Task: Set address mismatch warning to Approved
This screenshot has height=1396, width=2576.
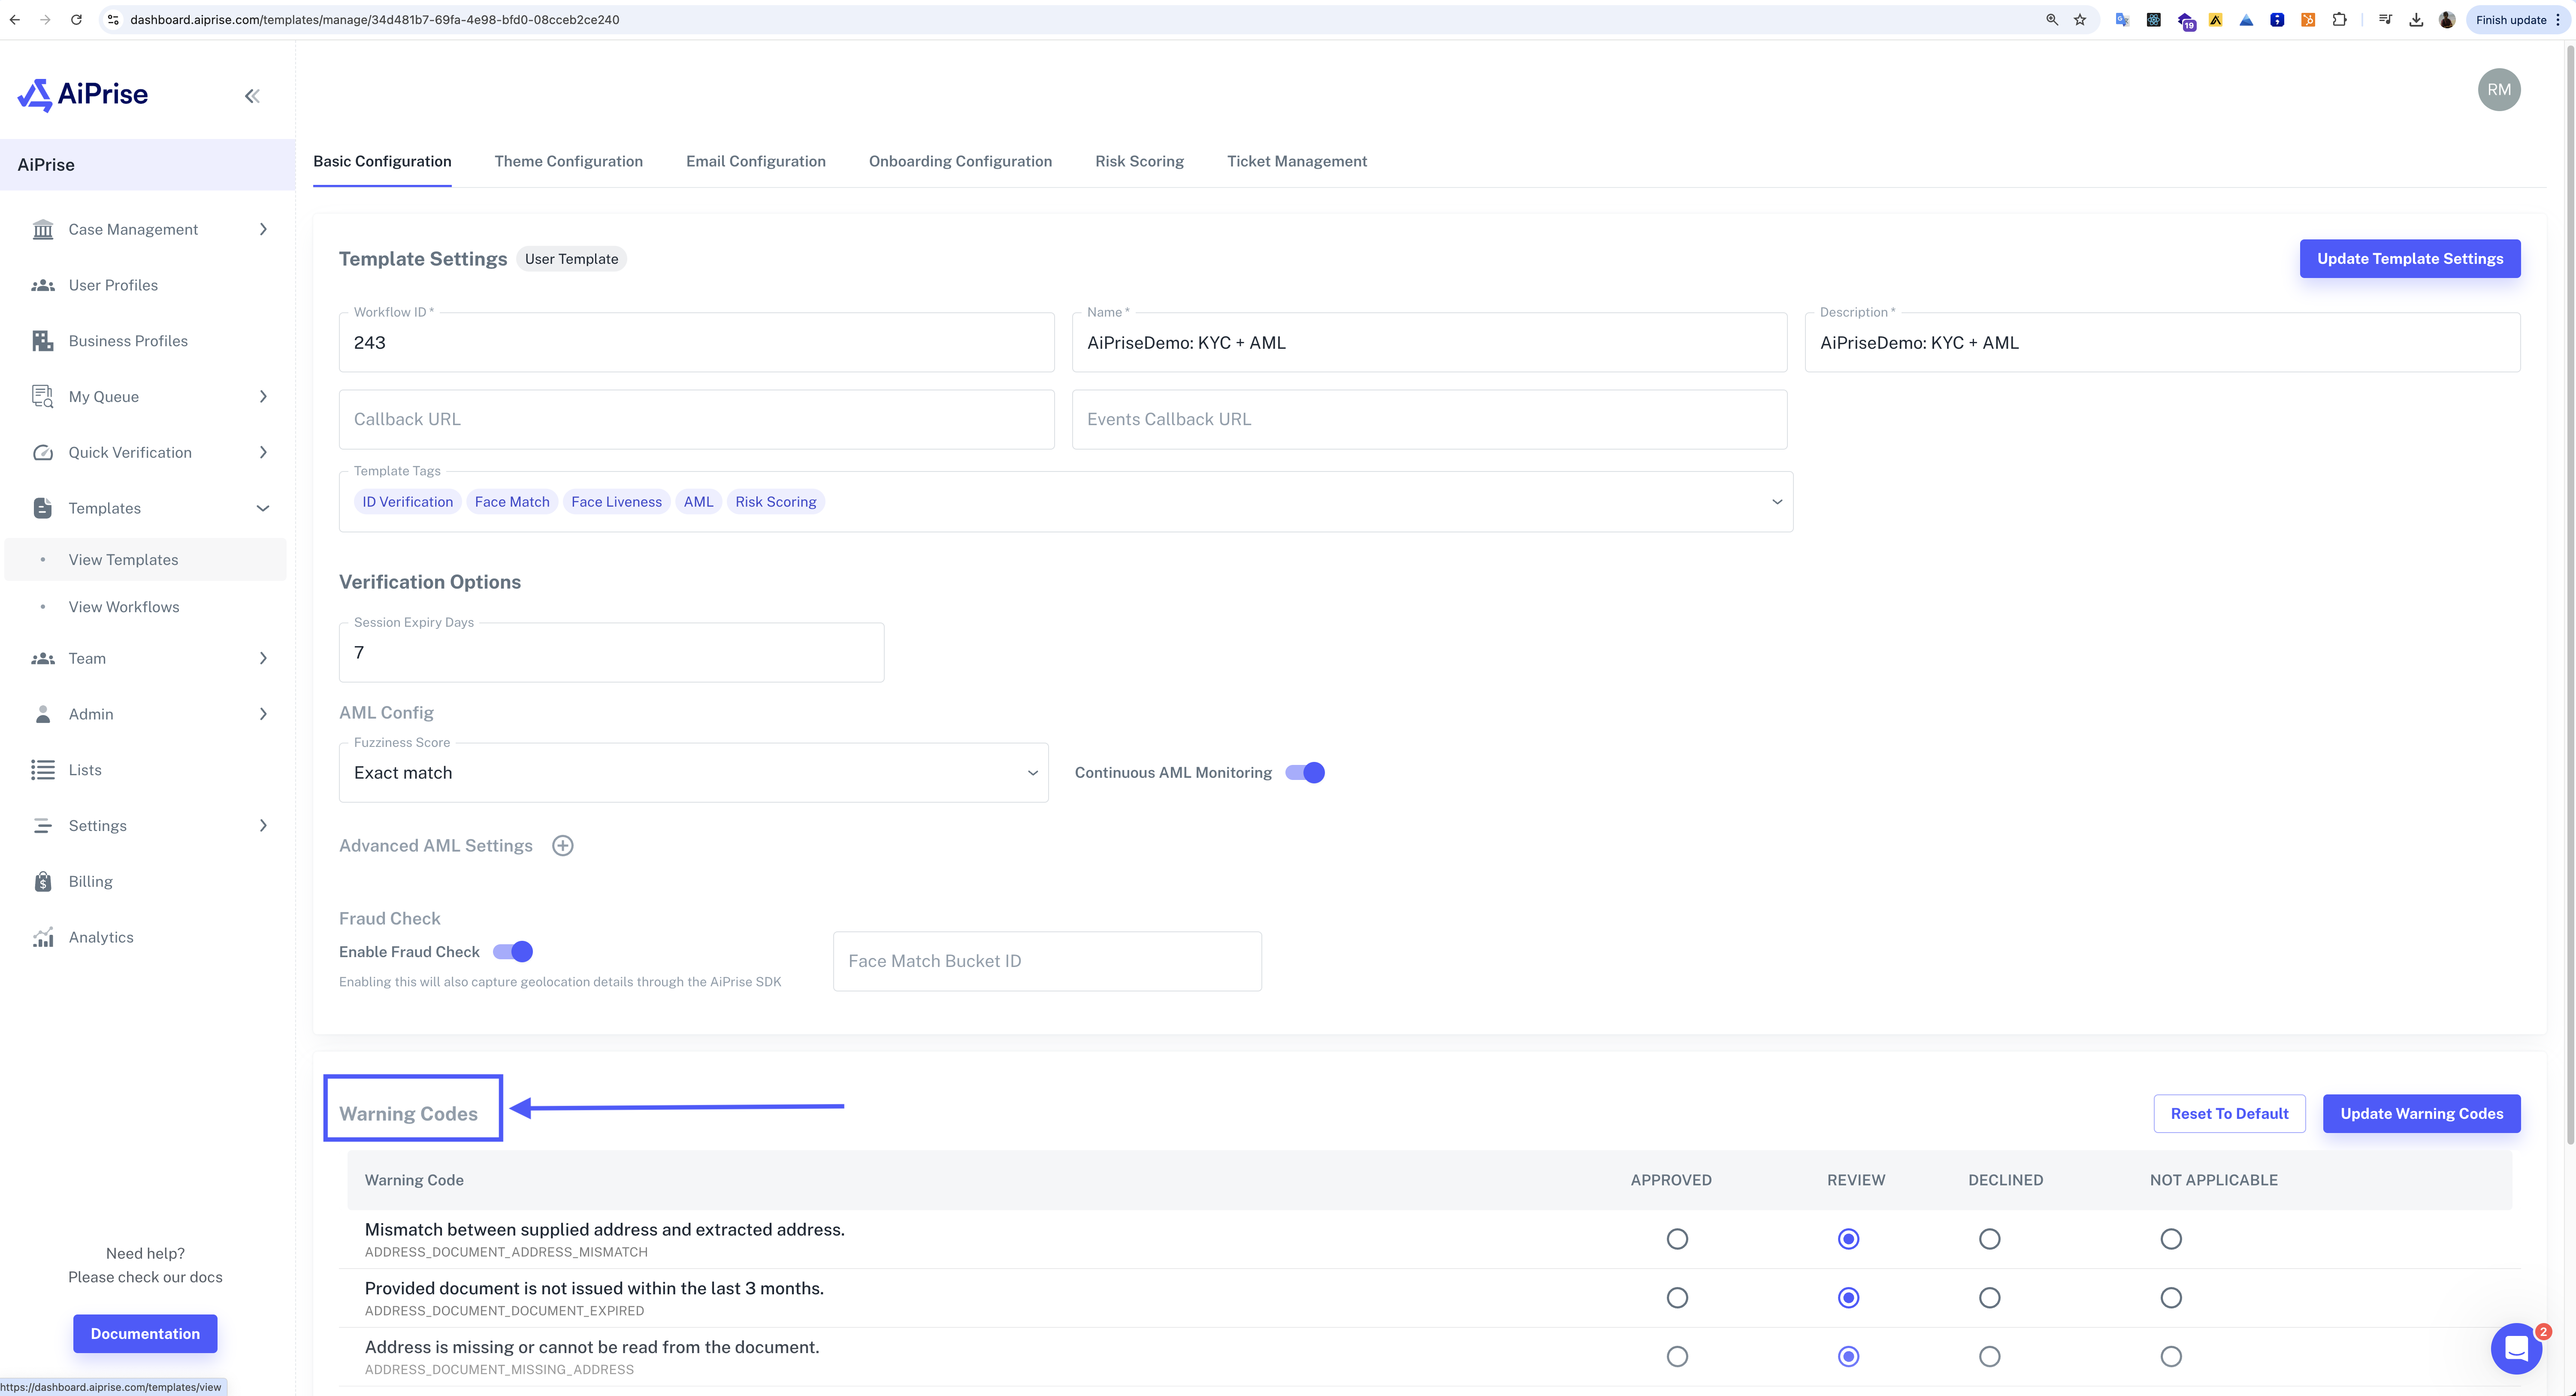Action: click(1677, 1239)
